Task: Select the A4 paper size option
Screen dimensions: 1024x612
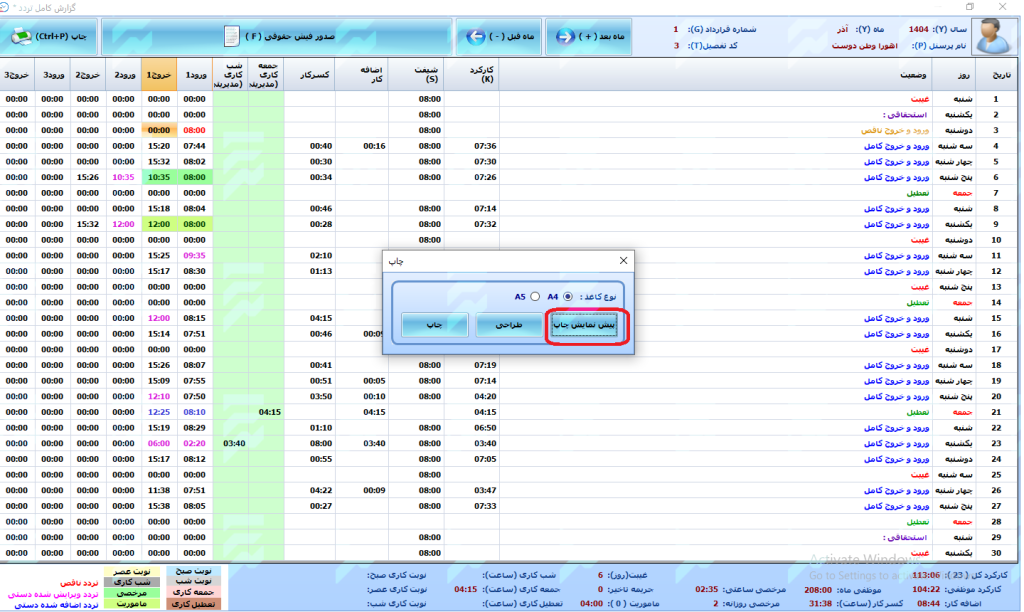Action: click(x=569, y=296)
